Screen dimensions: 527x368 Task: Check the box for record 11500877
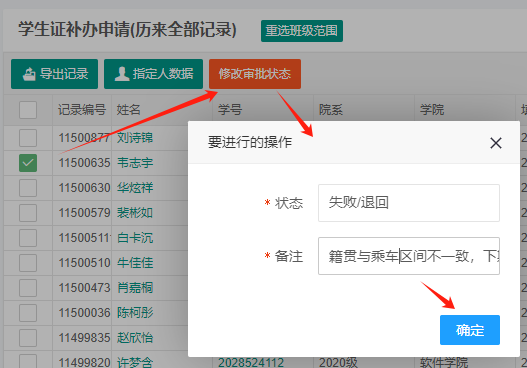28,138
